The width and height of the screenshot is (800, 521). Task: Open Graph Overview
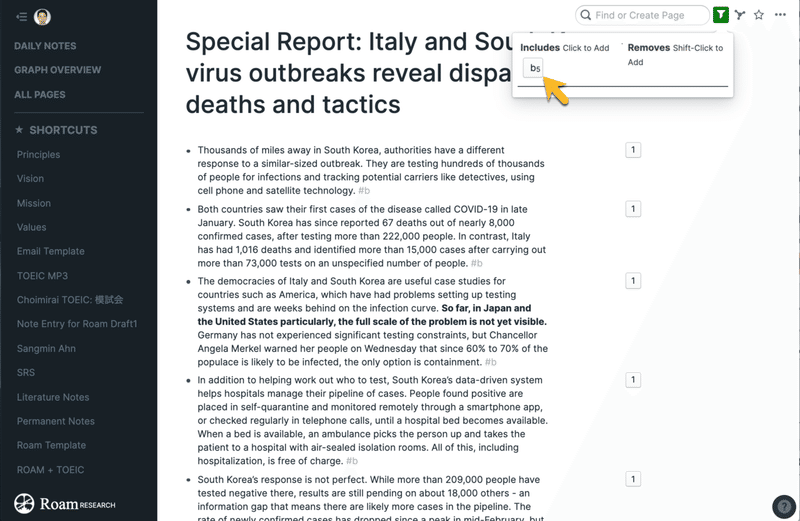(58, 70)
